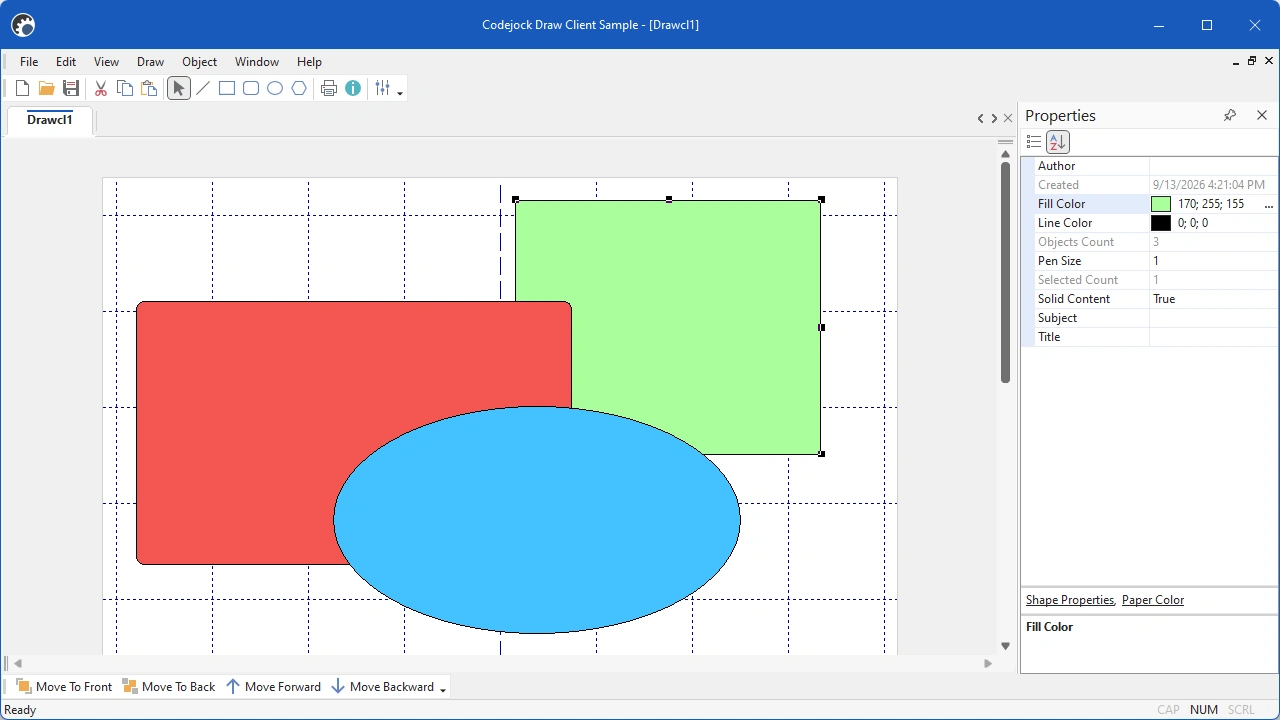Toggle alphabetical sort in Properties panel
This screenshot has width=1280, height=720.
point(1058,142)
